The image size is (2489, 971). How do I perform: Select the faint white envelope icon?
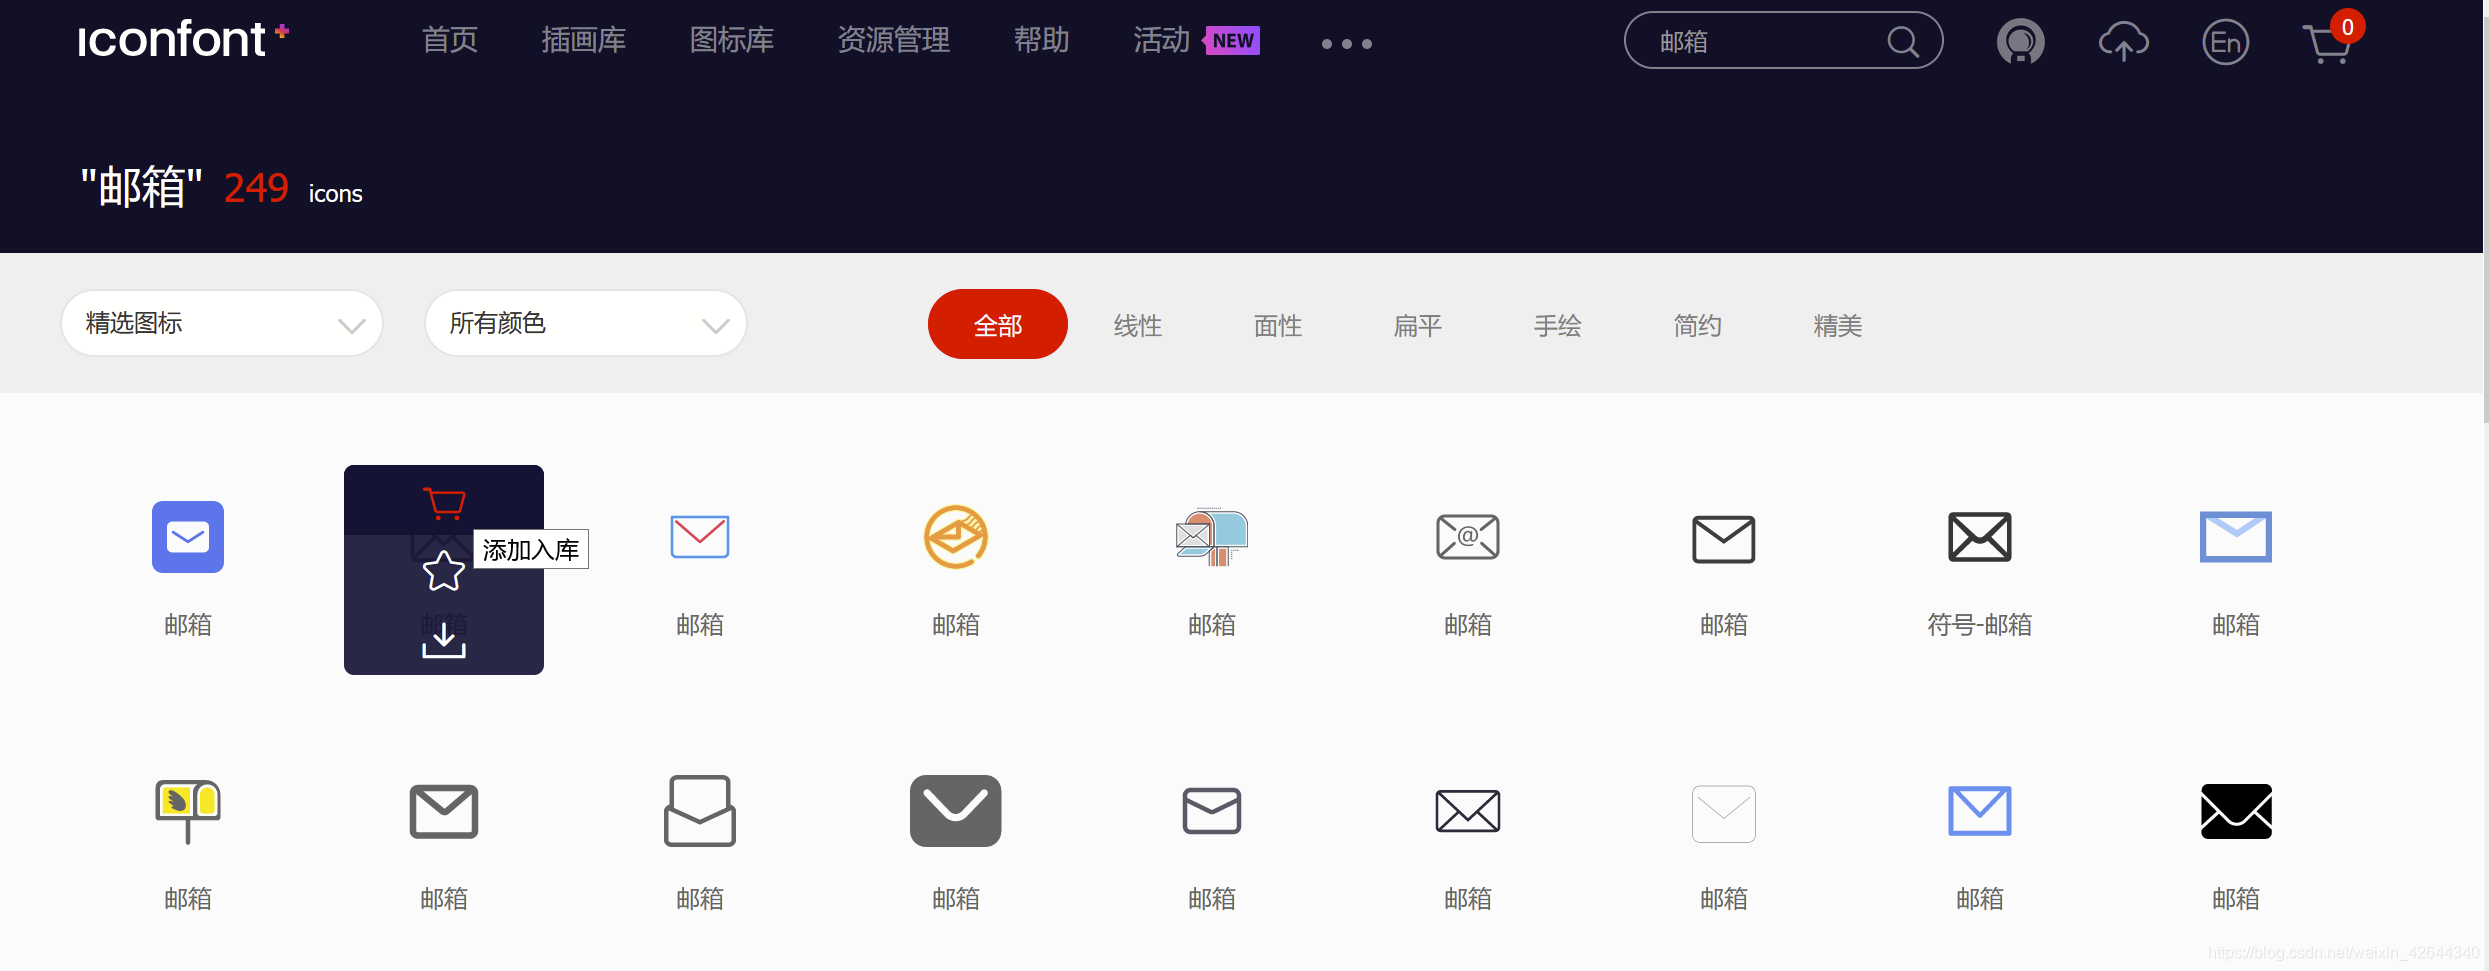coord(1724,813)
